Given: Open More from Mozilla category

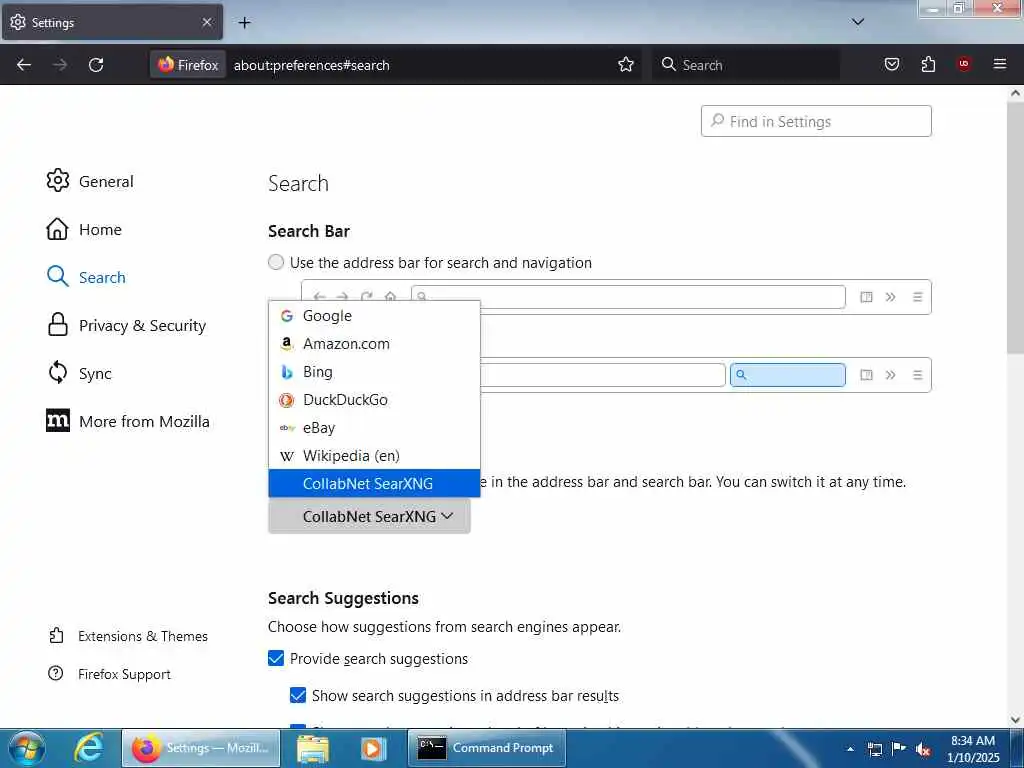Looking at the screenshot, I should (128, 421).
